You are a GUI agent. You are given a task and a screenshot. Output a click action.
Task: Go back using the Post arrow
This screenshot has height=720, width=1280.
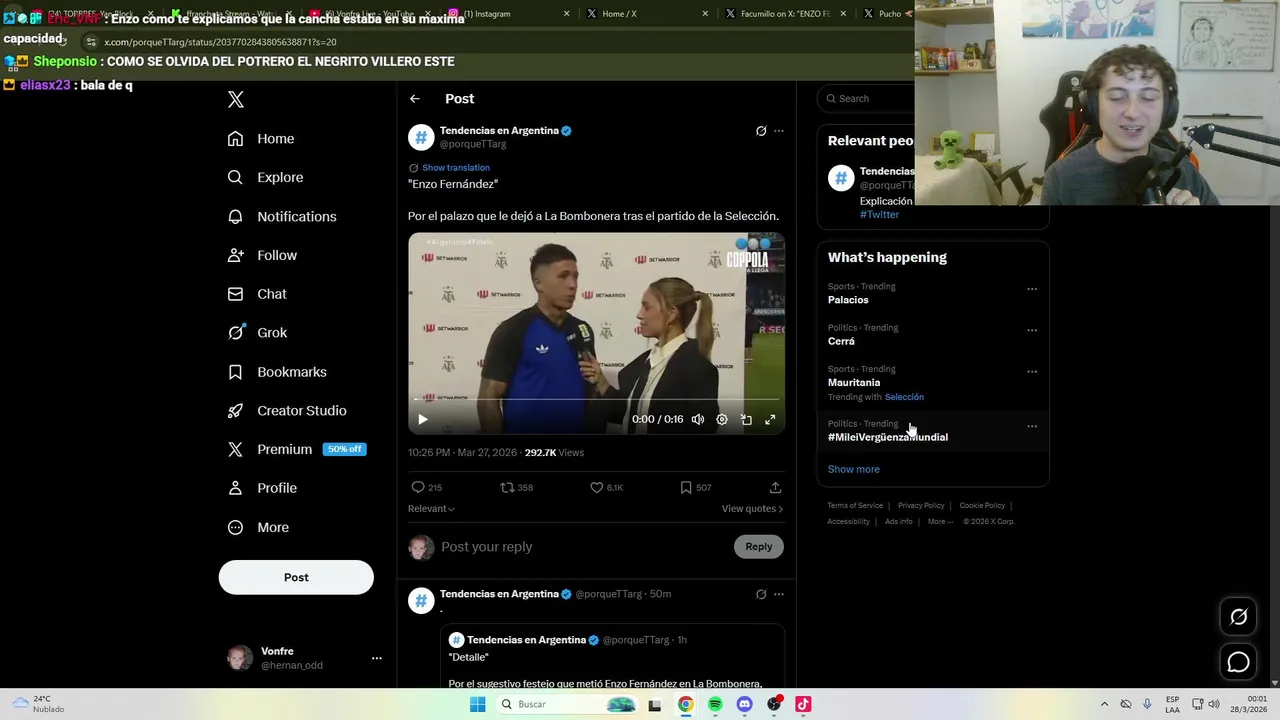tap(415, 98)
